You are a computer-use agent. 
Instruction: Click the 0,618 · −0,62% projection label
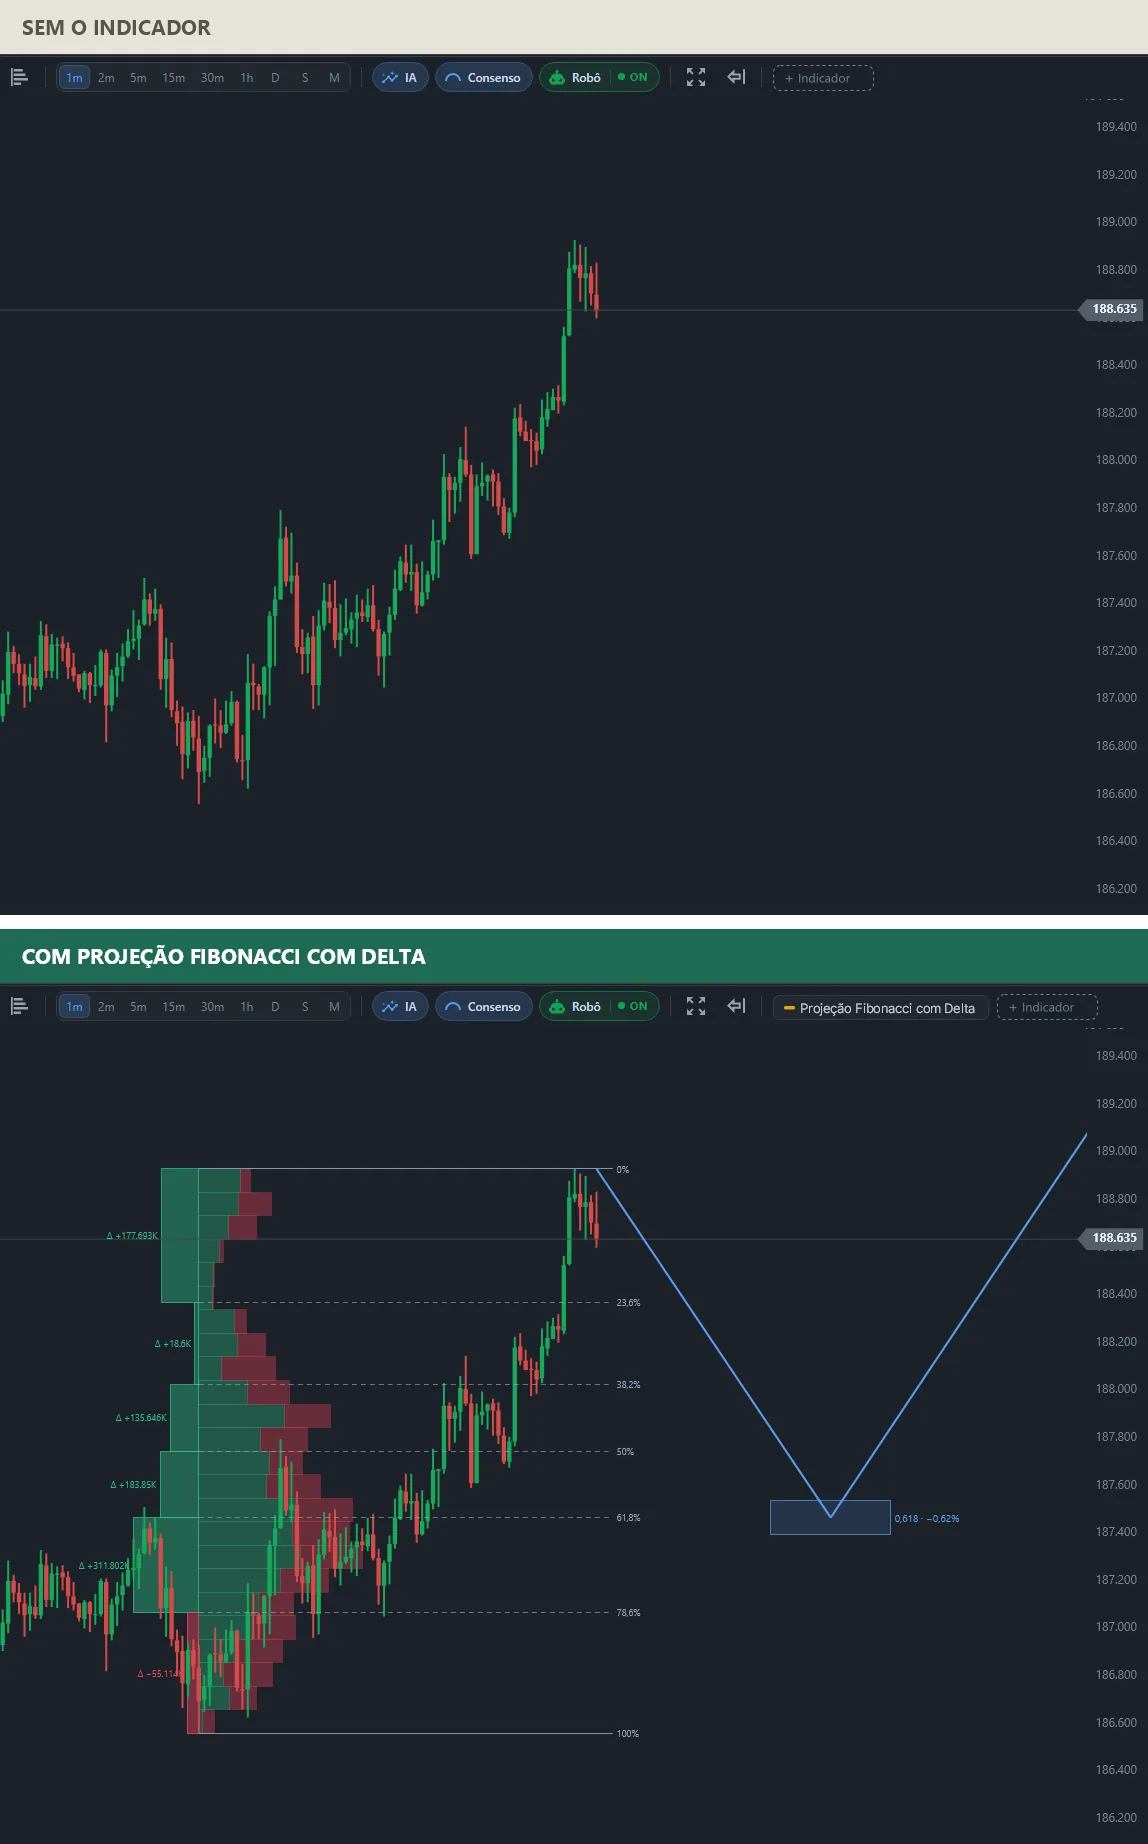(927, 1519)
